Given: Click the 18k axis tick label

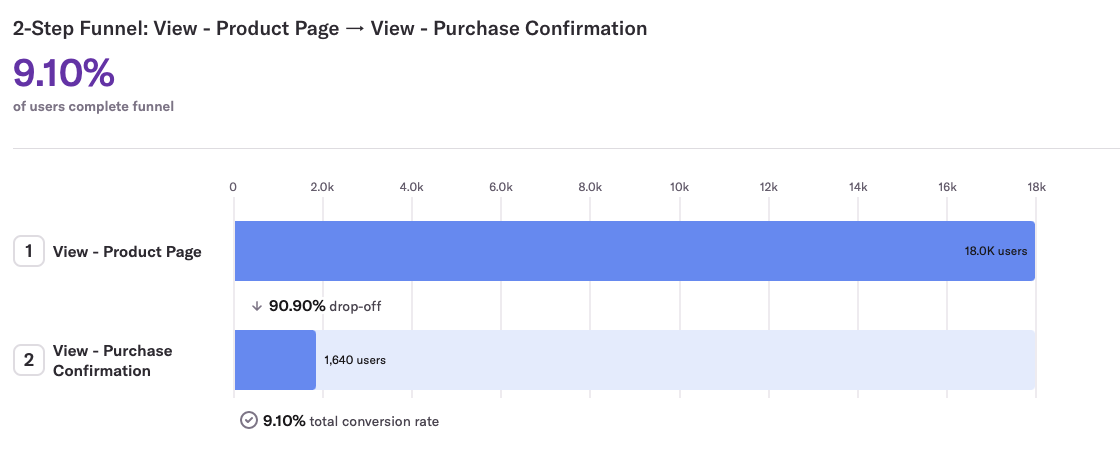Looking at the screenshot, I should [1035, 187].
